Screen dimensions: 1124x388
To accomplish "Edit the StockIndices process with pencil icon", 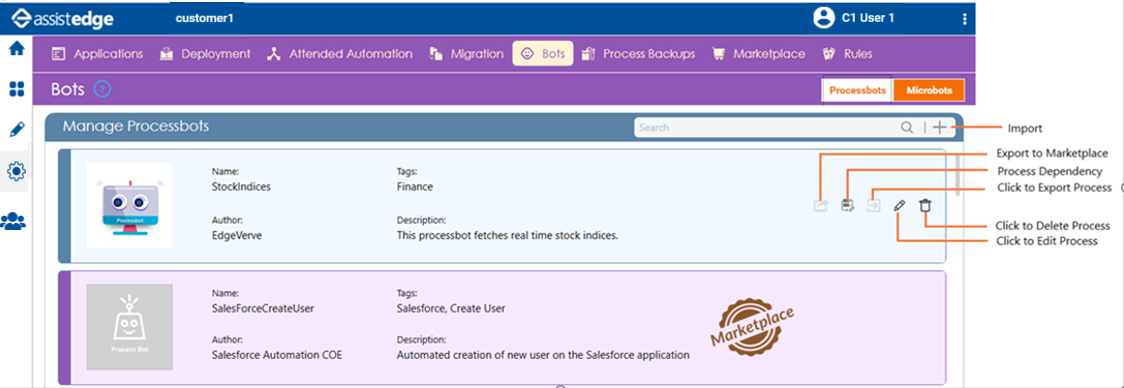I will coord(899,206).
